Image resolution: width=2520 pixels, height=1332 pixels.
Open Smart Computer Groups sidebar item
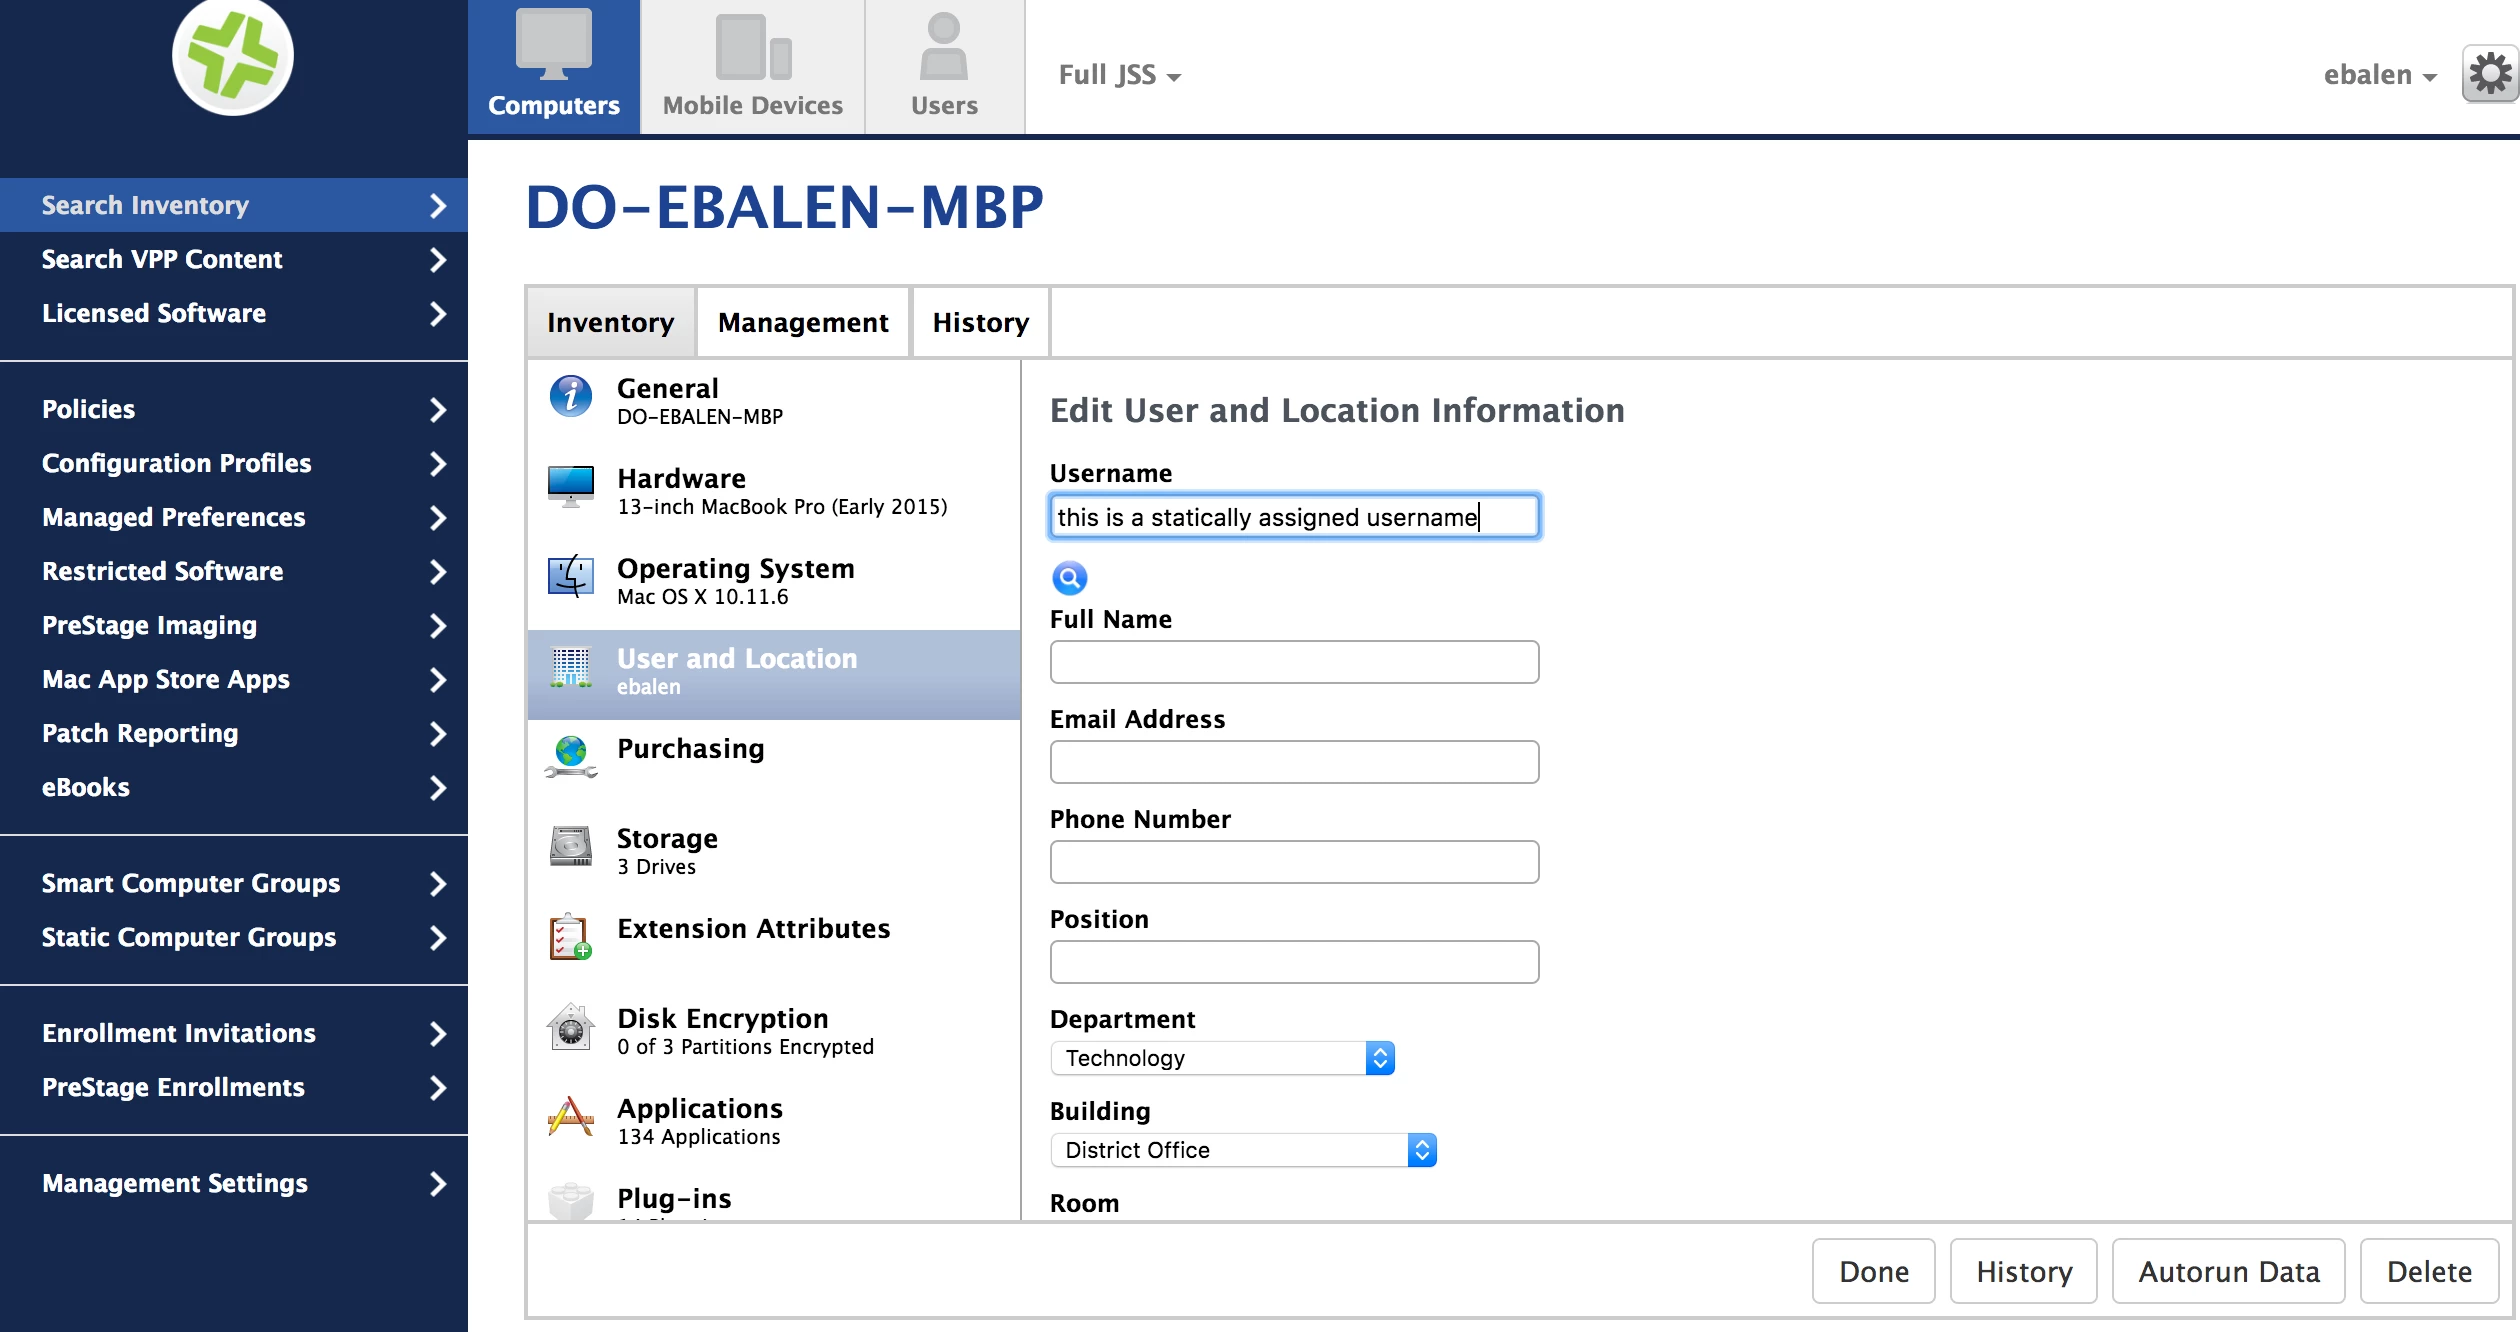click(234, 883)
